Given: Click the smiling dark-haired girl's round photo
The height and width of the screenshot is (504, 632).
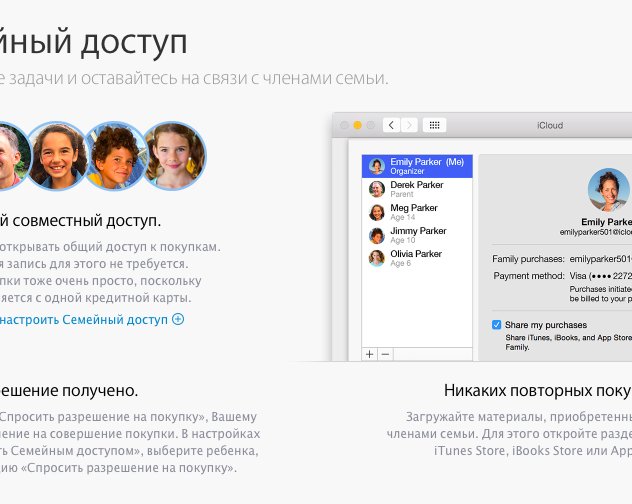Looking at the screenshot, I should coord(58,156).
